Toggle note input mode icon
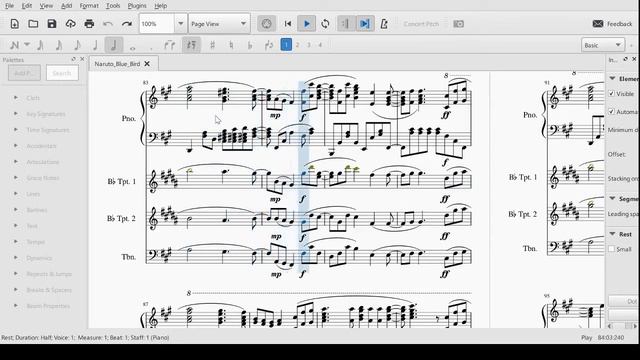The height and width of the screenshot is (360, 640). [15, 45]
